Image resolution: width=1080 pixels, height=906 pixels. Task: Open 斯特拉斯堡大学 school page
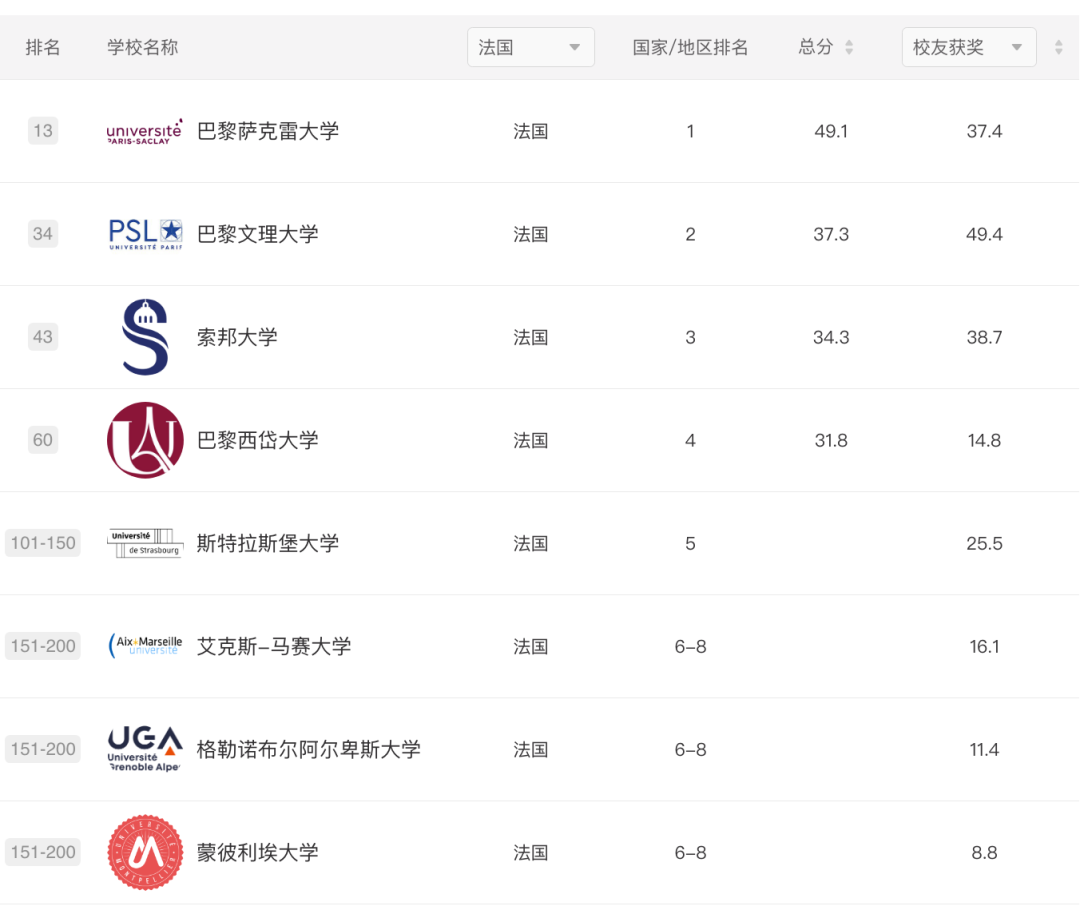tap(268, 543)
